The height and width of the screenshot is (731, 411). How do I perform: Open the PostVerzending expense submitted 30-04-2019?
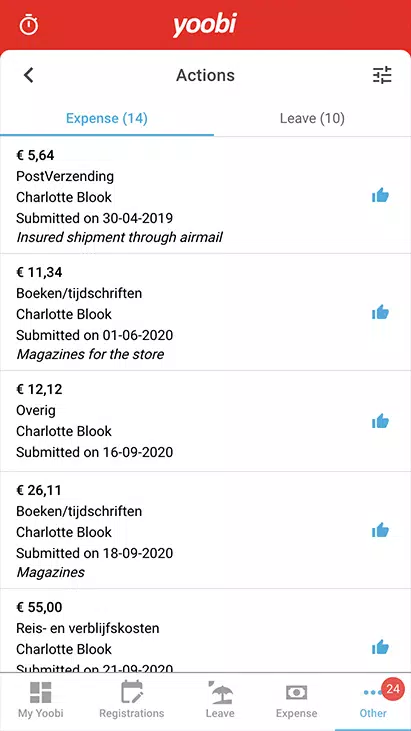click(x=206, y=196)
